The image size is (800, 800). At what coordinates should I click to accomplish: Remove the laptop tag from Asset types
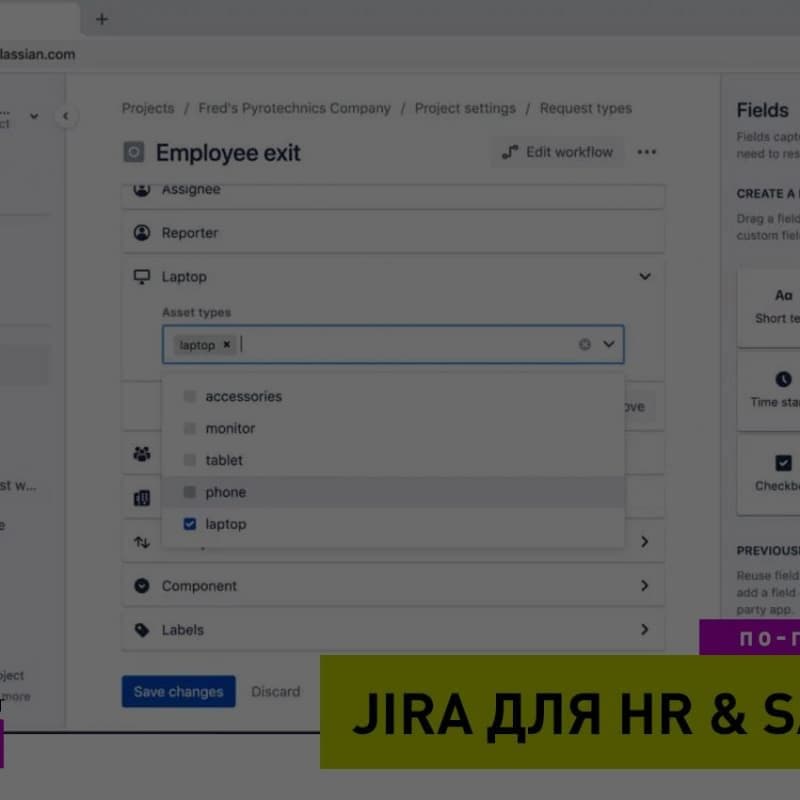pyautogui.click(x=227, y=345)
